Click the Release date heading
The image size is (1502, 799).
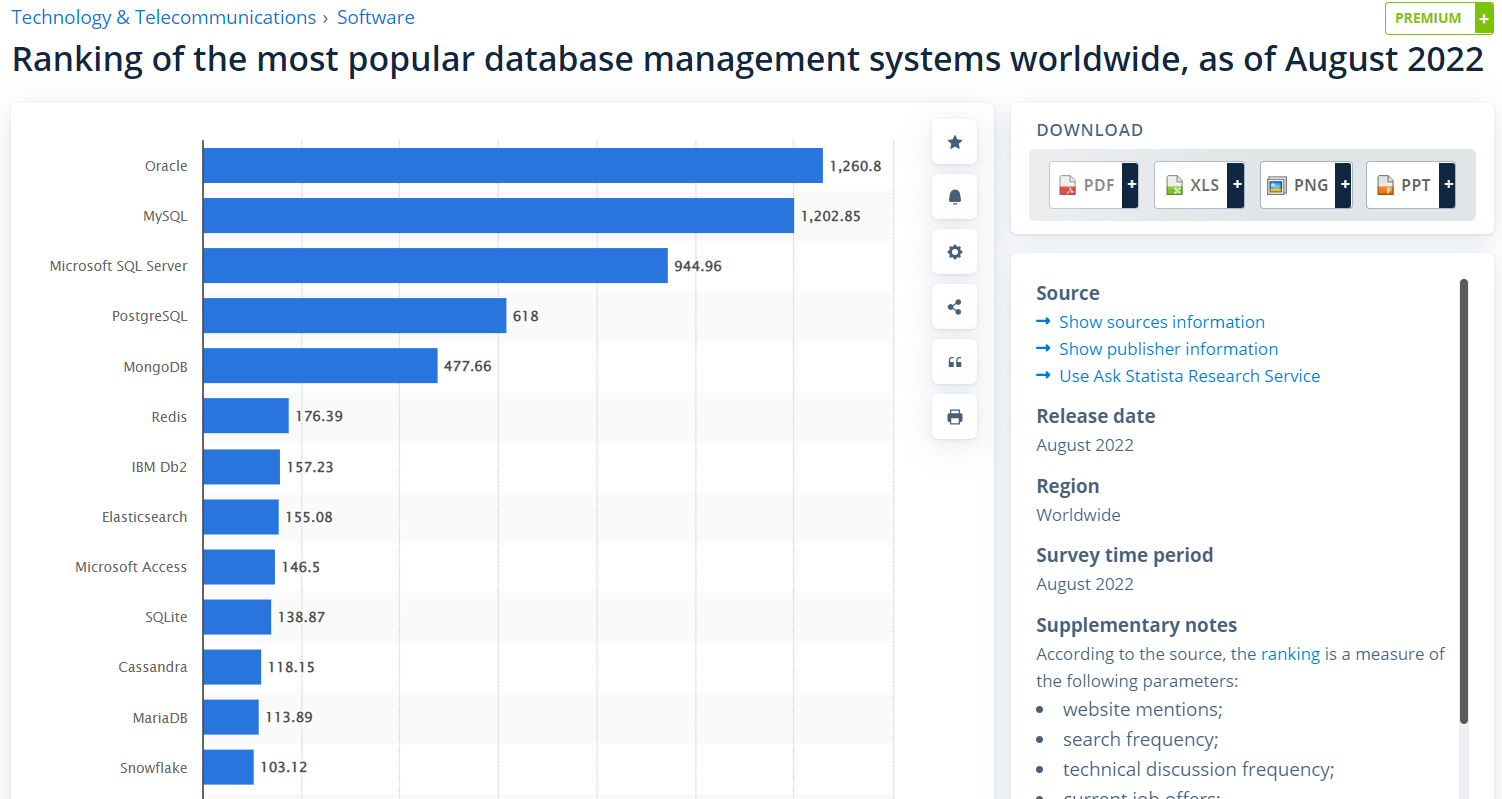[x=1095, y=416]
